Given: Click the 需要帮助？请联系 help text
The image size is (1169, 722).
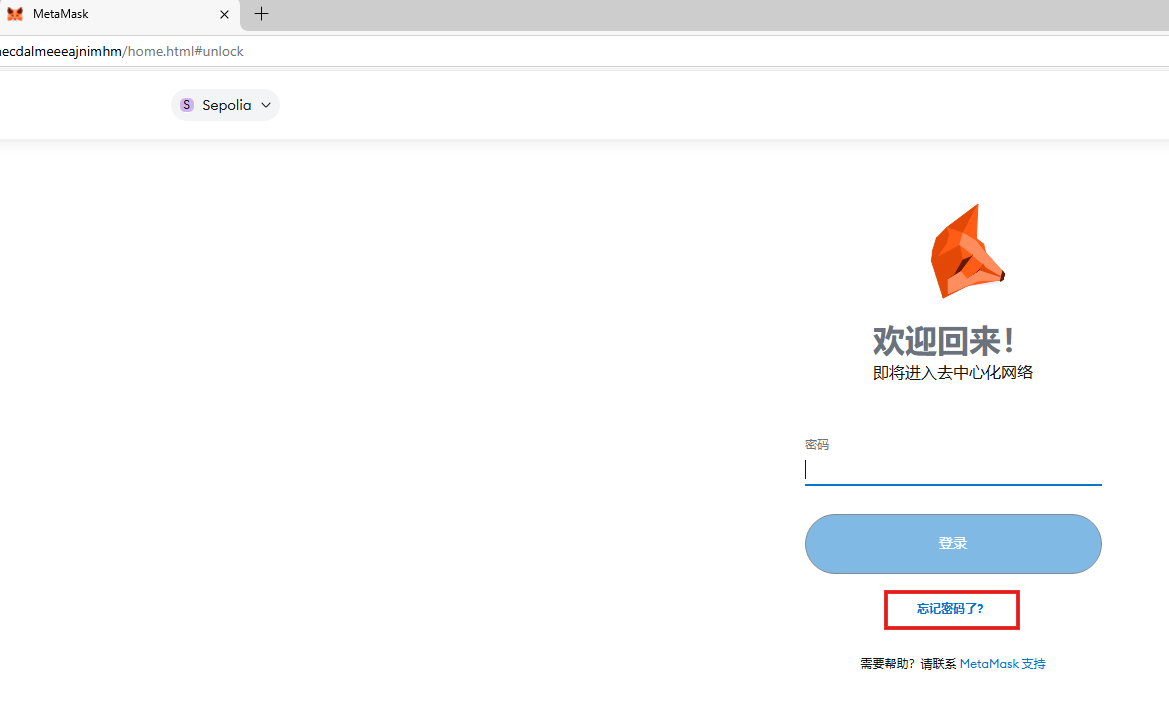Looking at the screenshot, I should click(x=908, y=664).
